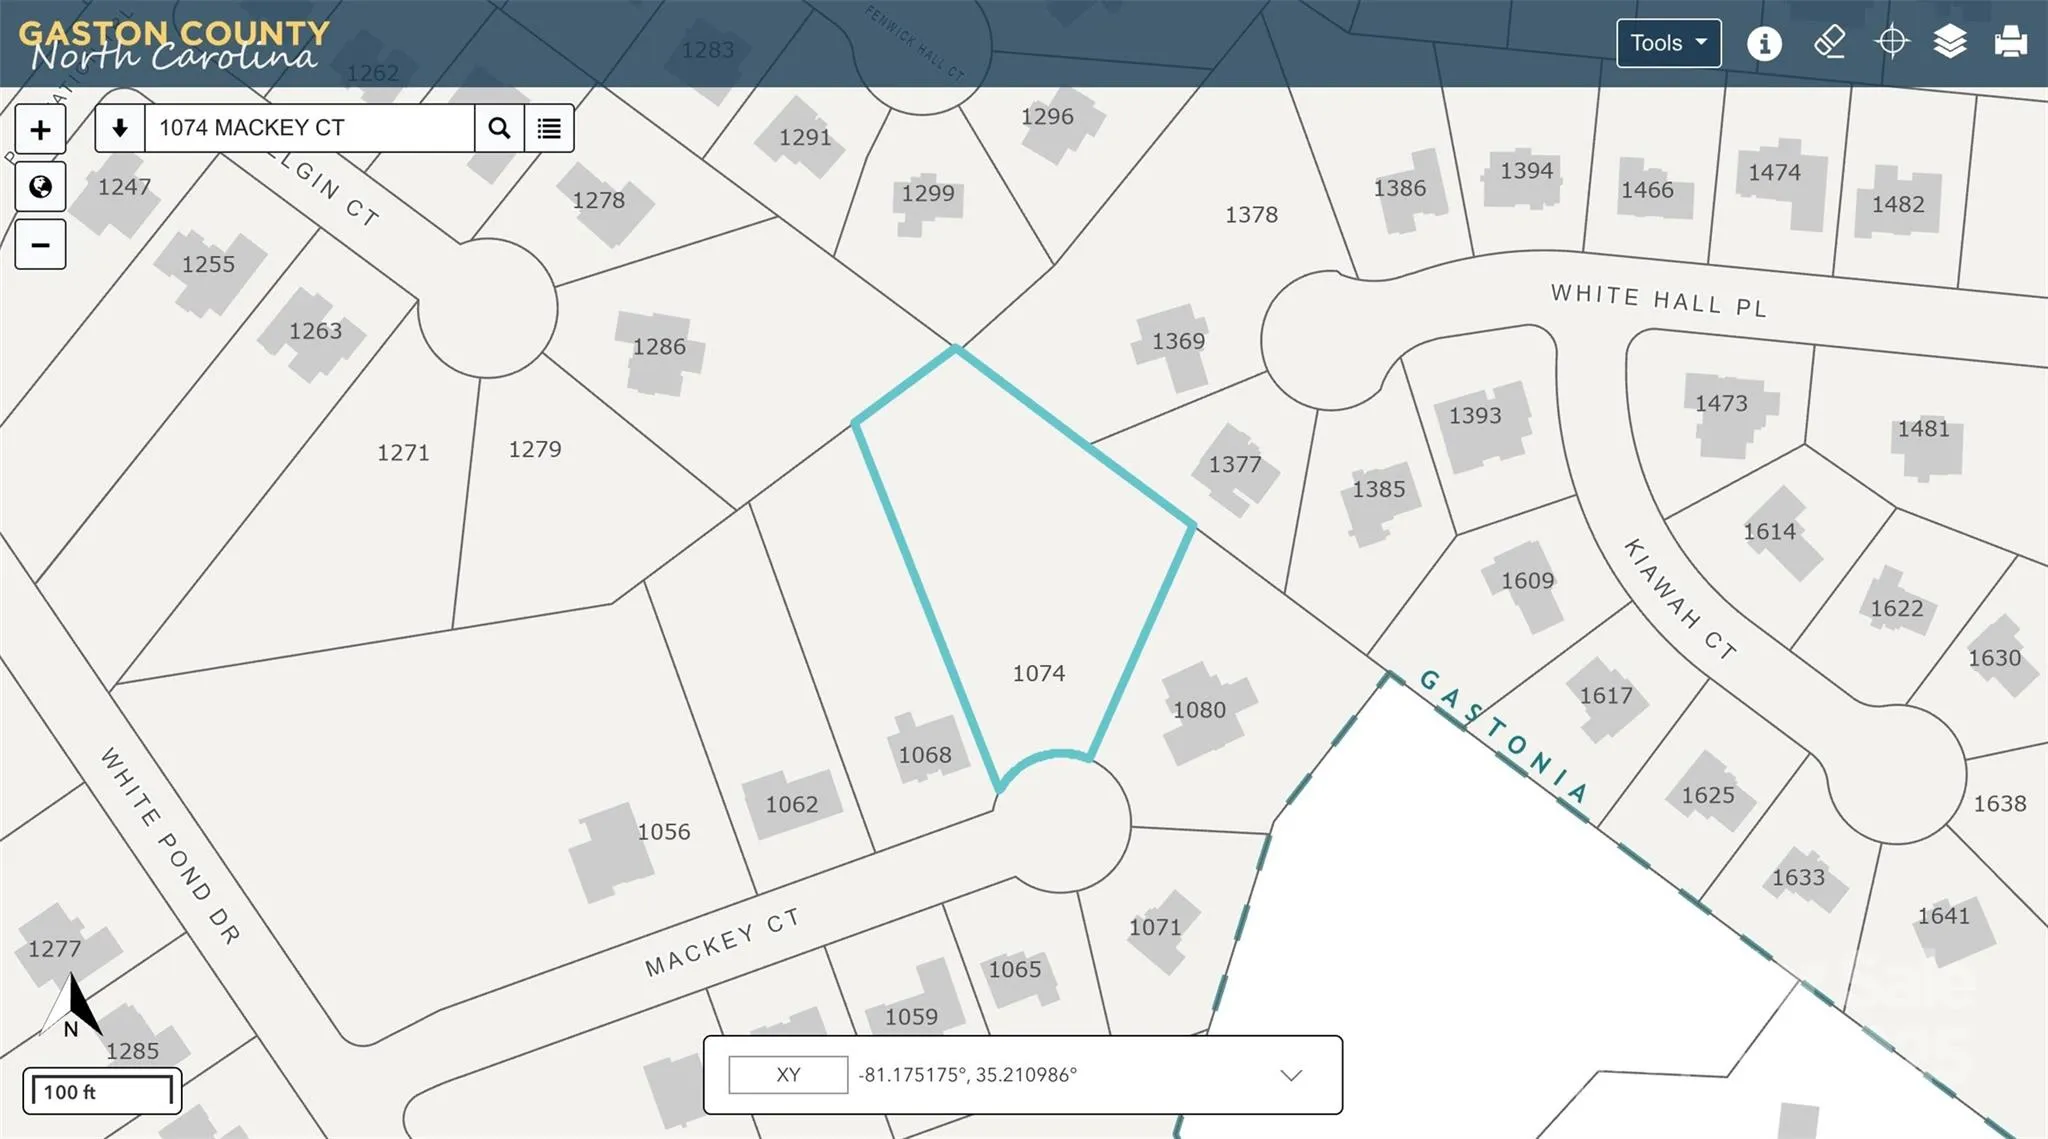Zoom in with the plus button

(x=40, y=129)
